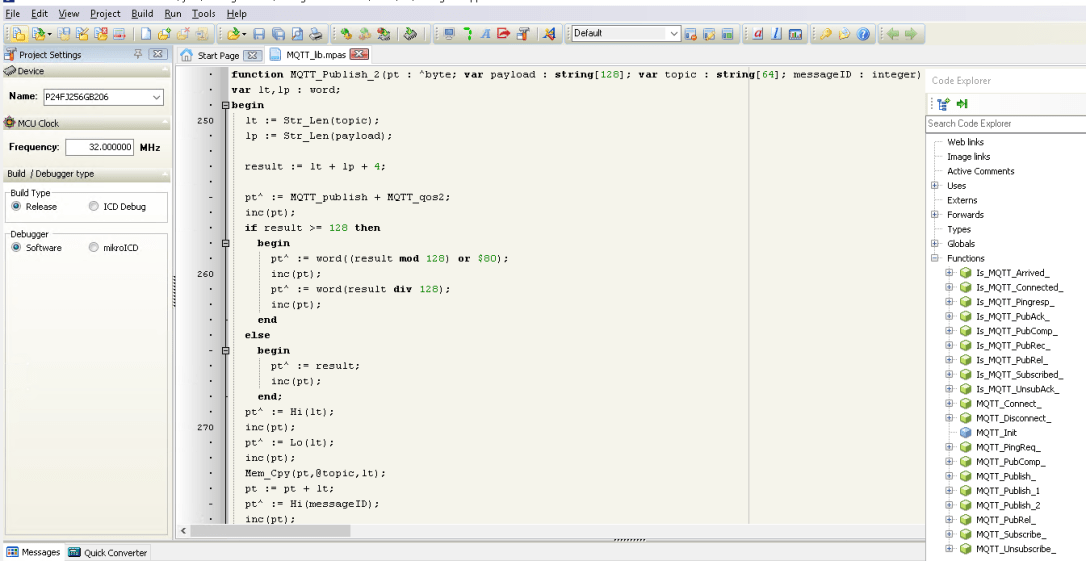Click the Program chip icon
Viewport: 1086px width, 561px height.
(x=410, y=33)
